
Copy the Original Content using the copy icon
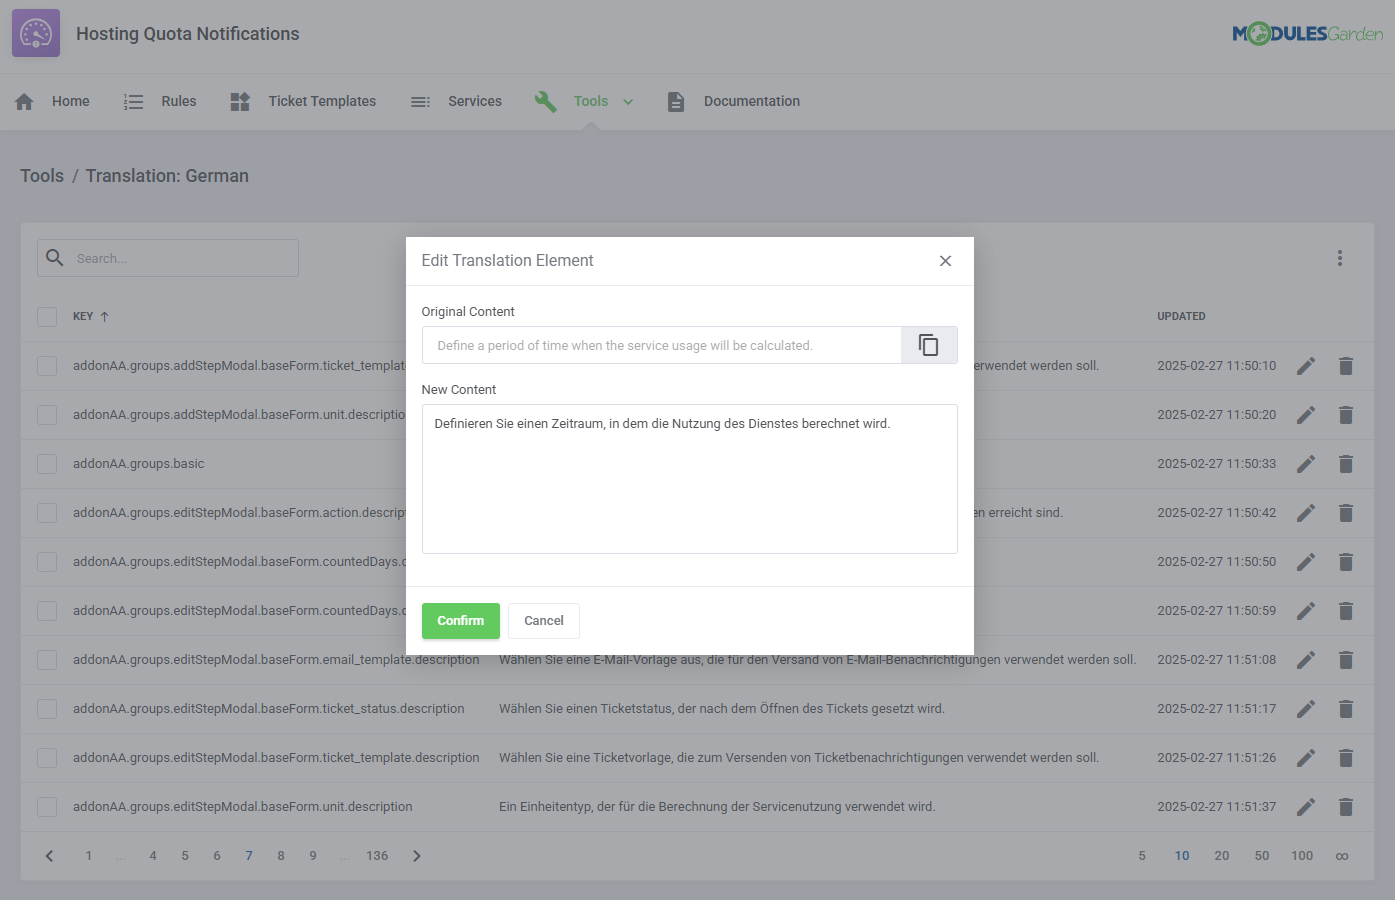[x=928, y=344]
